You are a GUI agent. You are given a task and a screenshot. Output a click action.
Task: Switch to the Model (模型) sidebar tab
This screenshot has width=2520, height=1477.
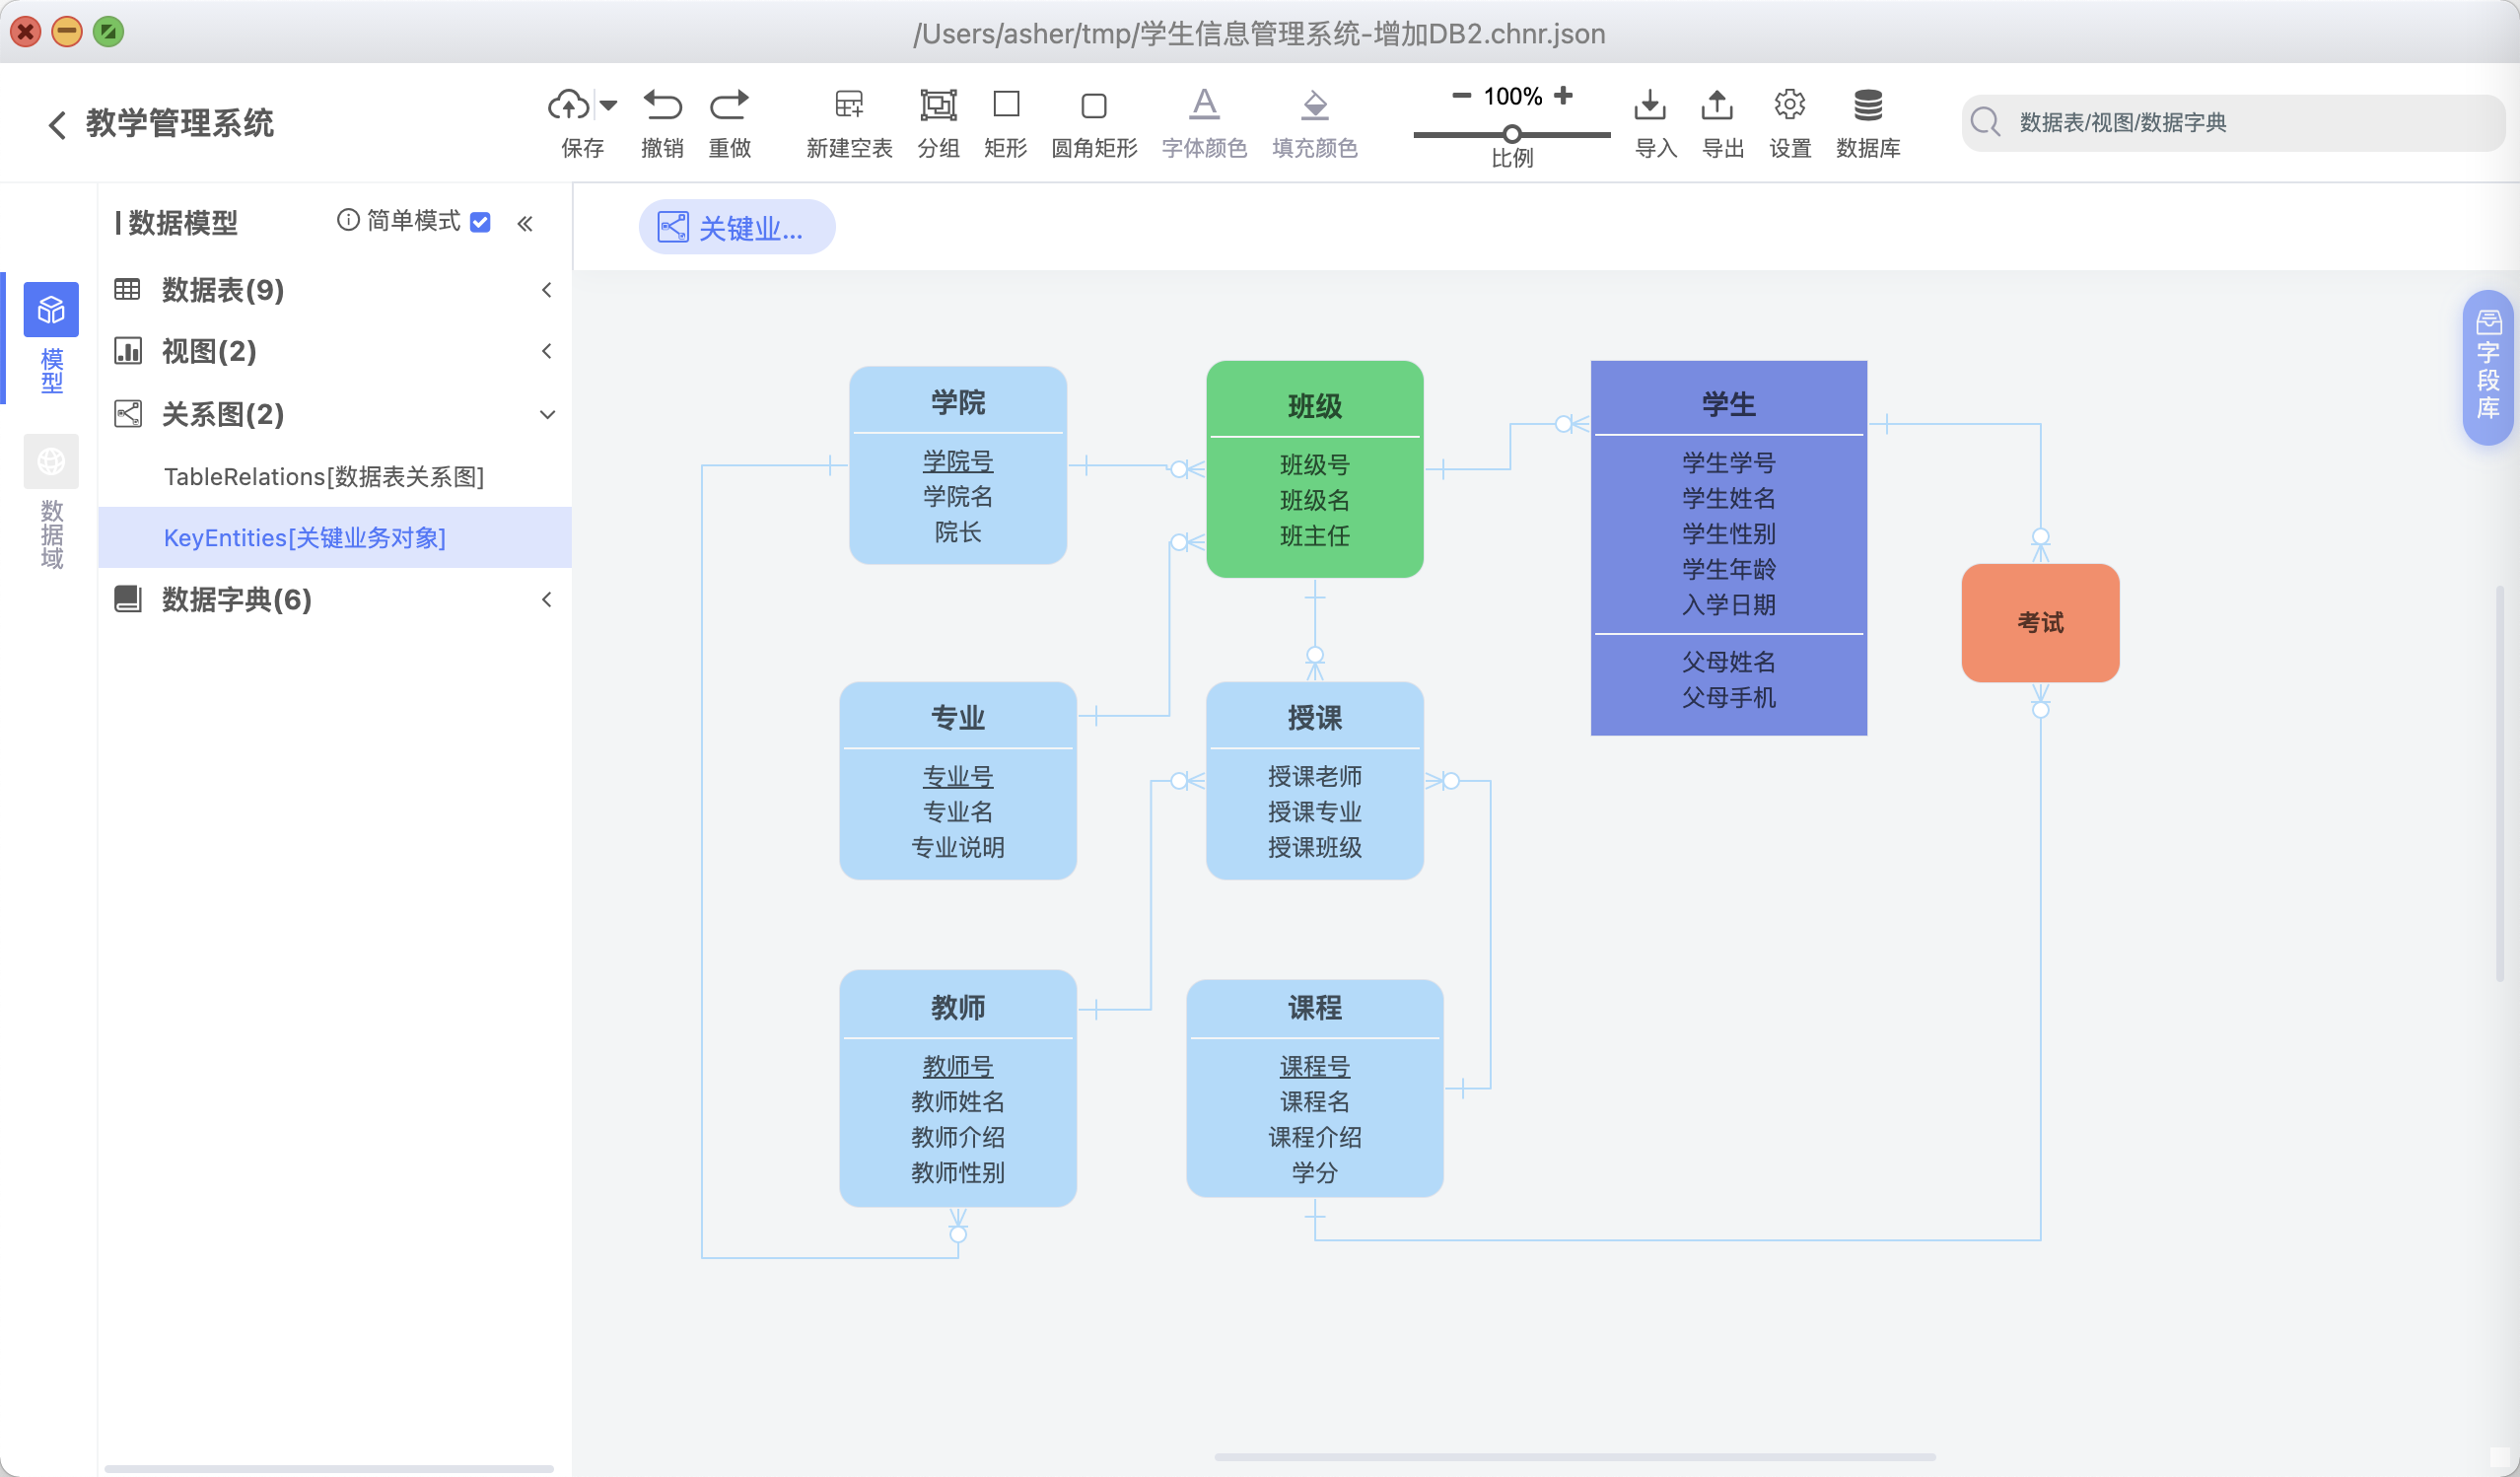[51, 340]
